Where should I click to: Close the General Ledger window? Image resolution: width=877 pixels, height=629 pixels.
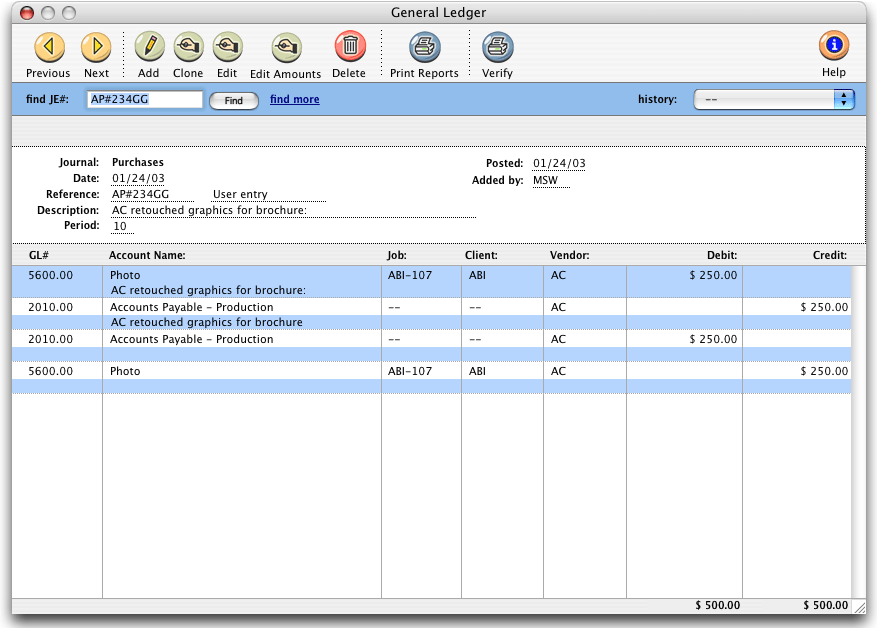[x=26, y=13]
